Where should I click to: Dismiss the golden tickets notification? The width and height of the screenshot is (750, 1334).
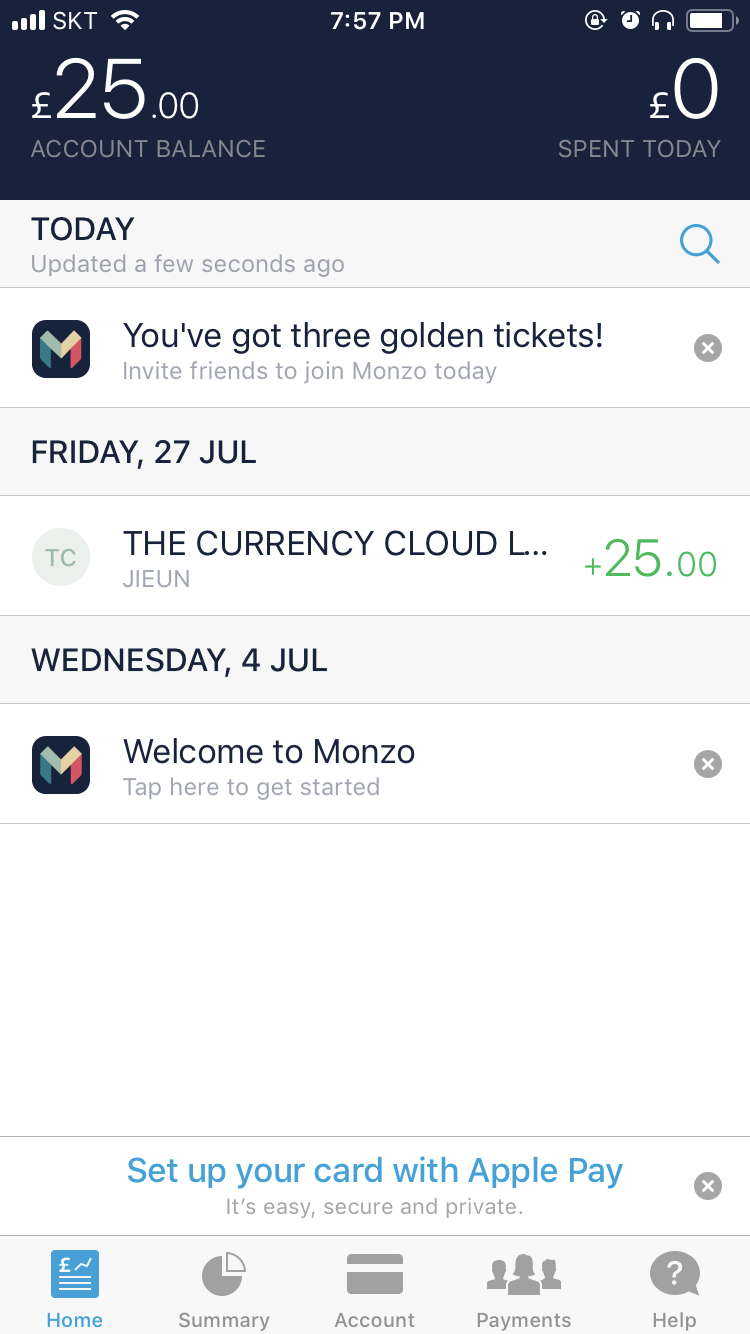[708, 348]
